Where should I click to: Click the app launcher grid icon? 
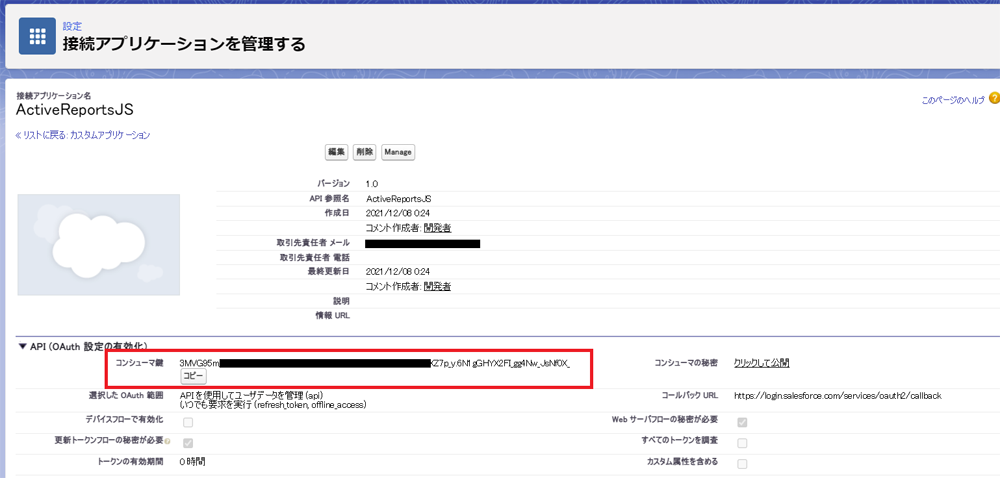[x=37, y=36]
